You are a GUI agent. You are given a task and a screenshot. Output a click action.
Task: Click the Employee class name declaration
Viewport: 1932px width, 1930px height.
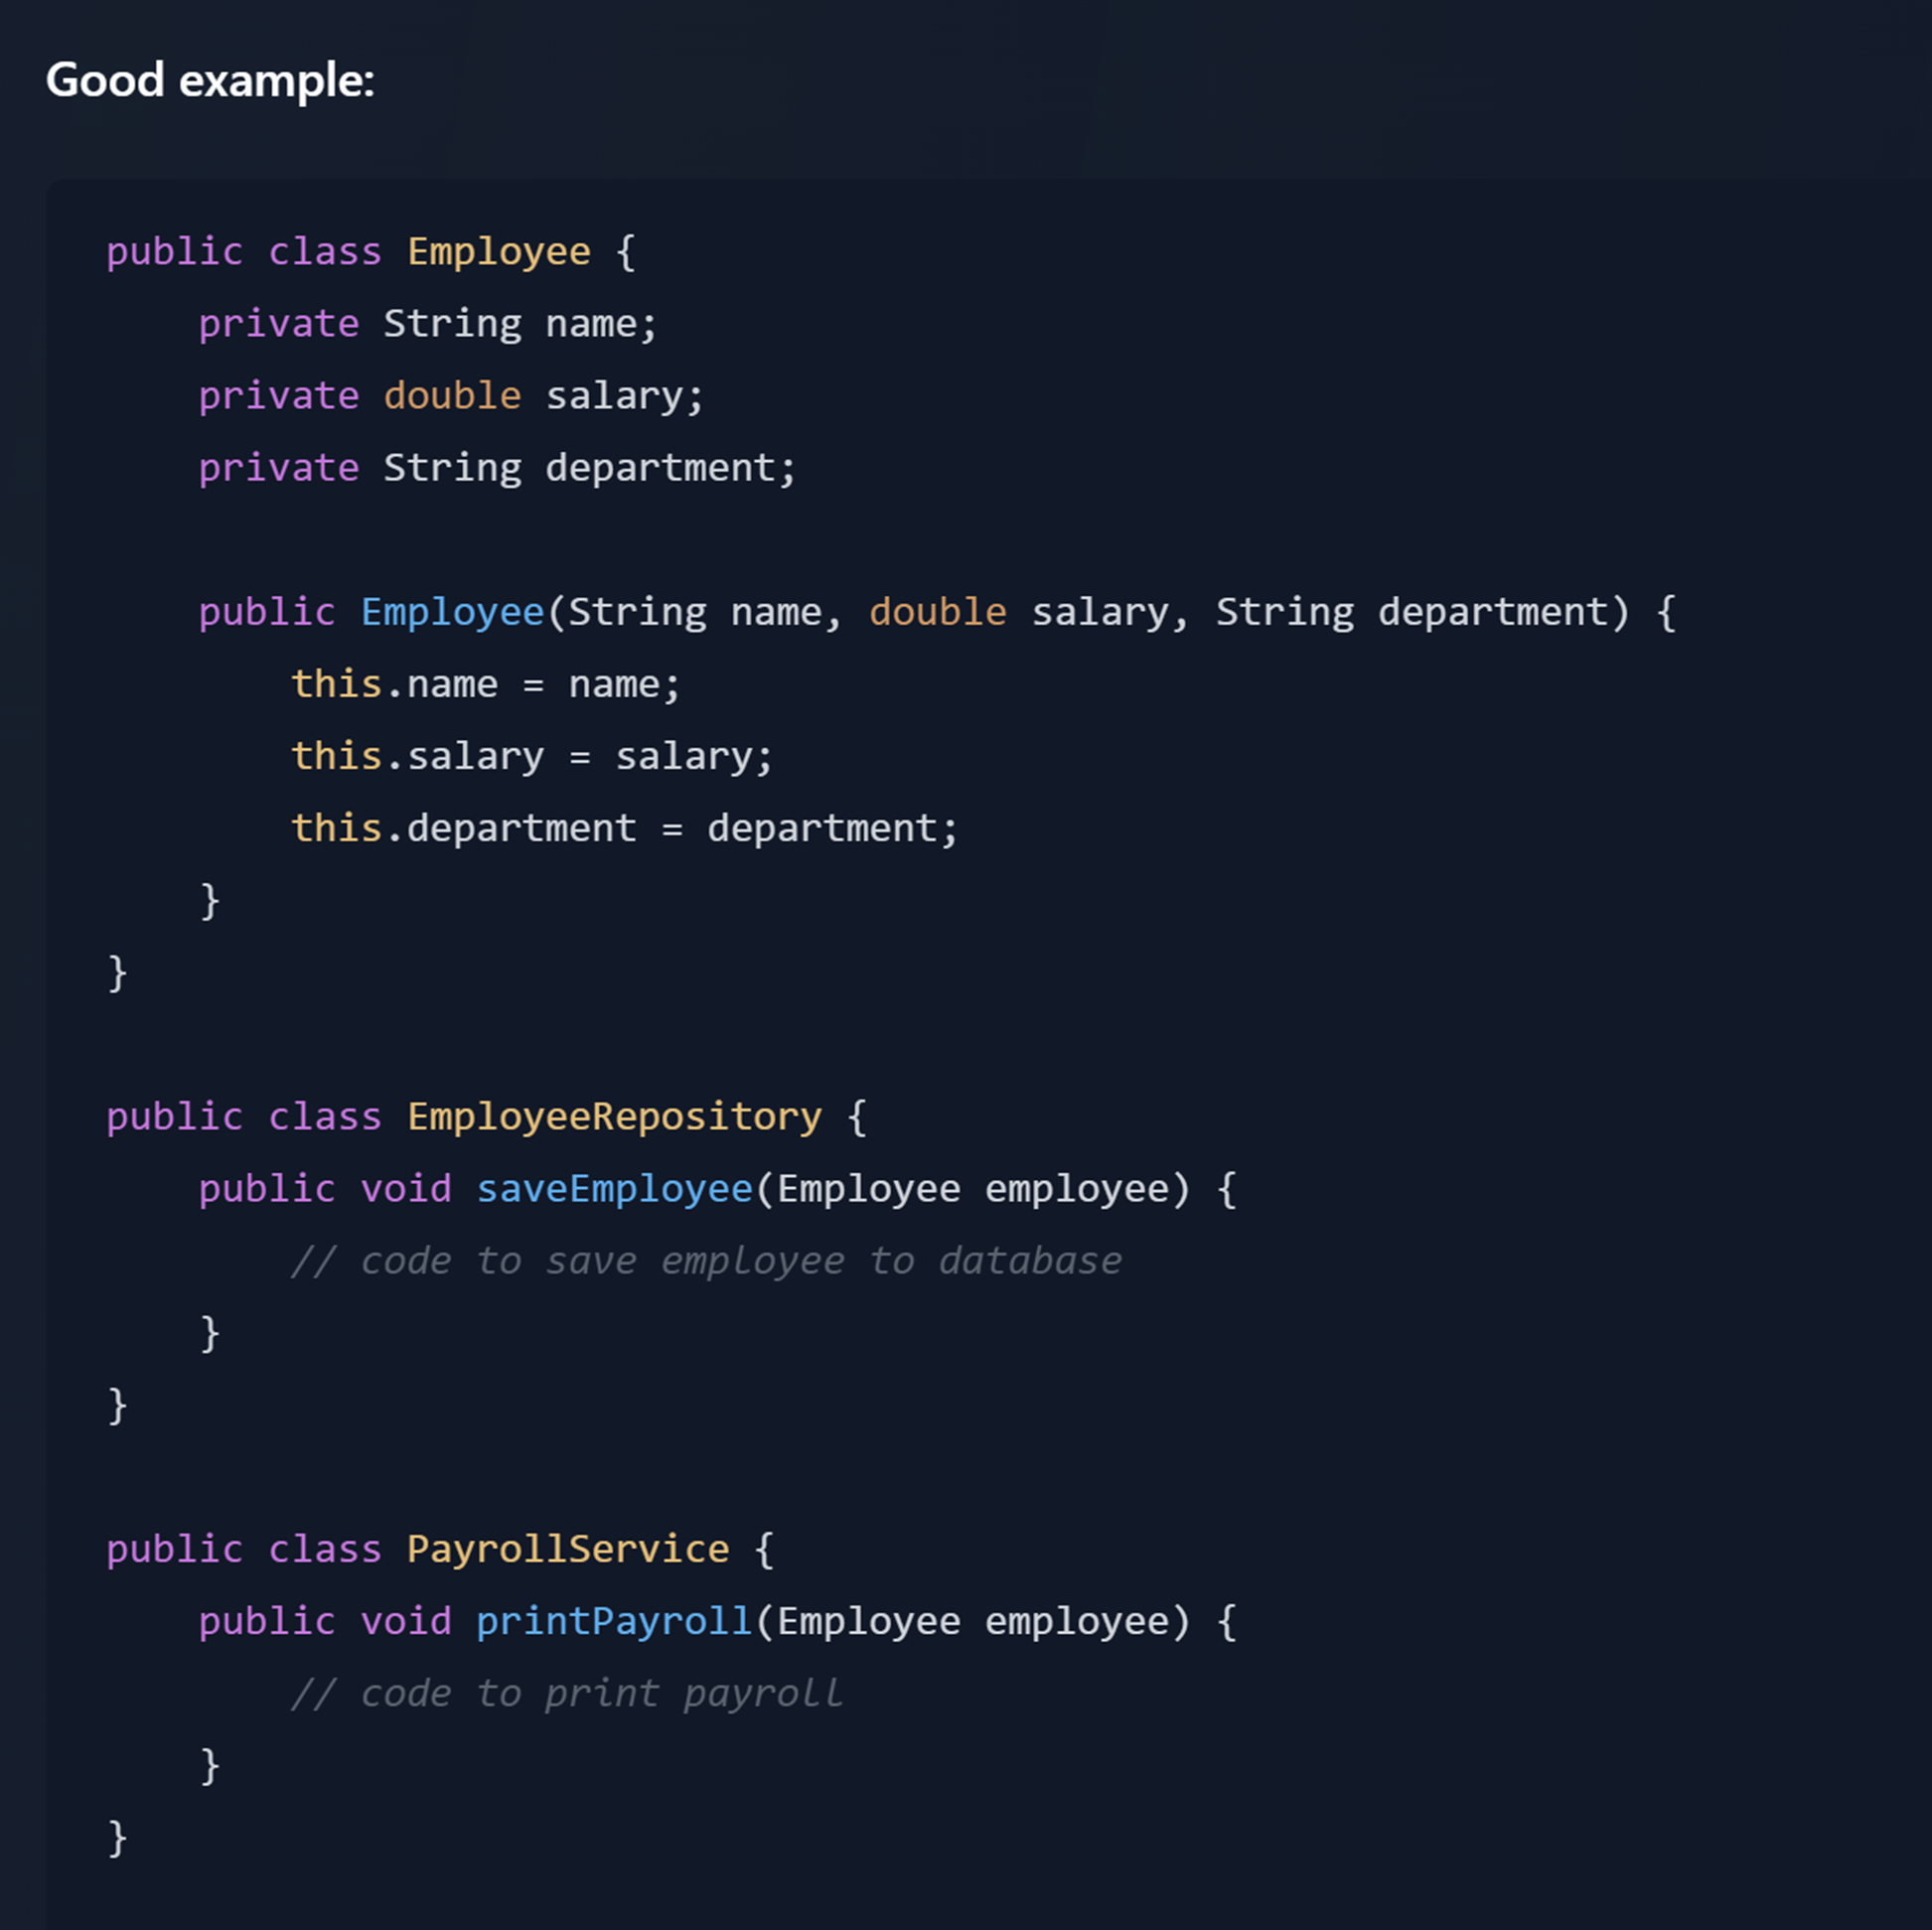point(499,252)
